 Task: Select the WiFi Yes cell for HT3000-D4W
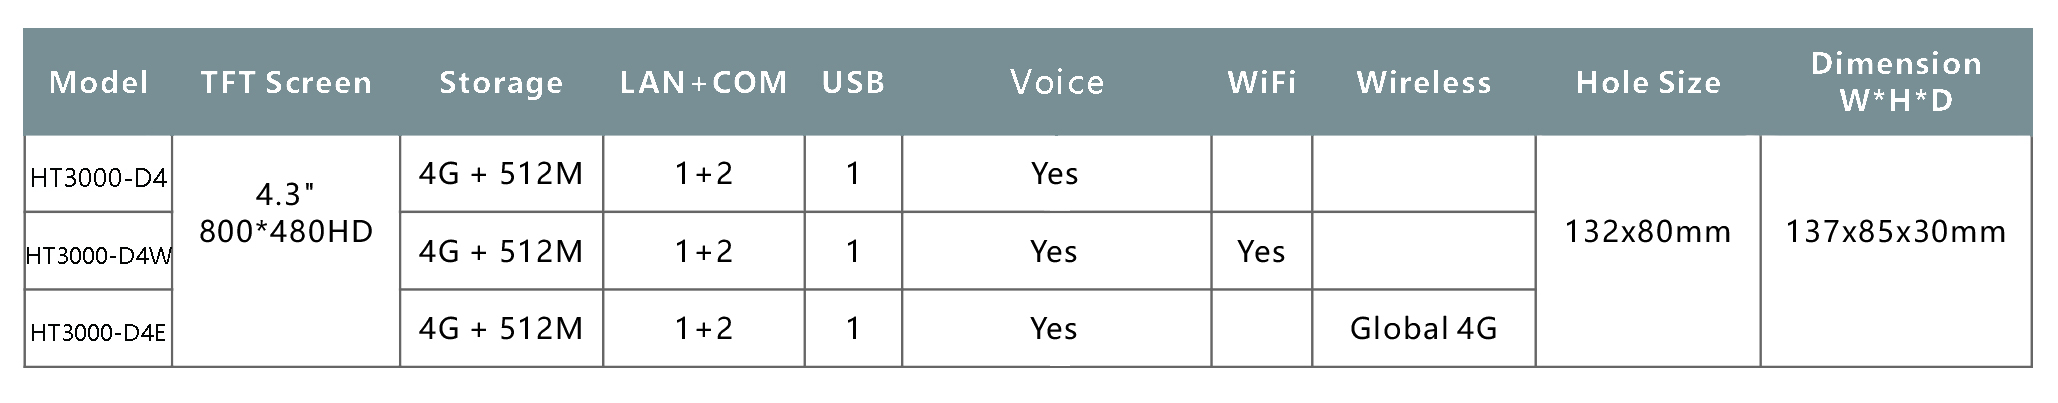click(1262, 251)
